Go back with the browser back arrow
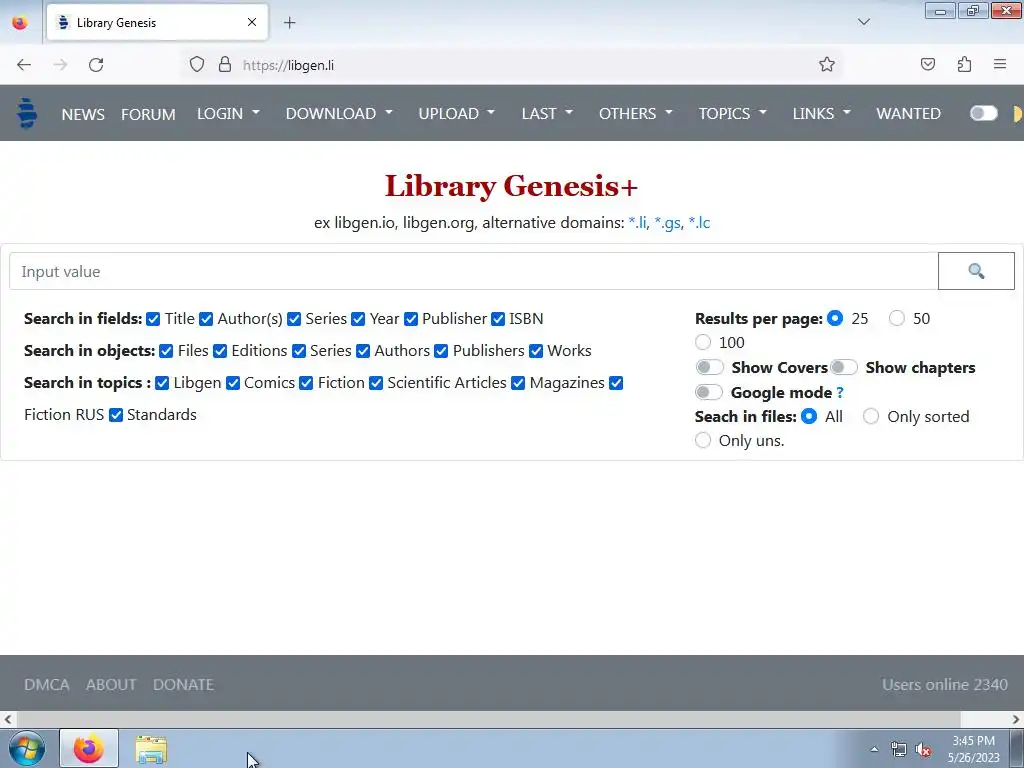The width and height of the screenshot is (1024, 768). pyautogui.click(x=24, y=65)
